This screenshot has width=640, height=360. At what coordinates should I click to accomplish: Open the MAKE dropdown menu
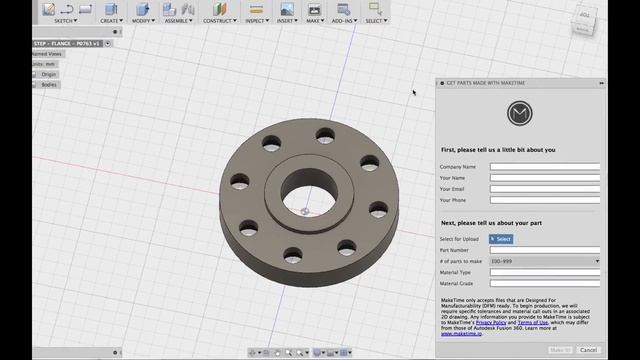pyautogui.click(x=315, y=20)
